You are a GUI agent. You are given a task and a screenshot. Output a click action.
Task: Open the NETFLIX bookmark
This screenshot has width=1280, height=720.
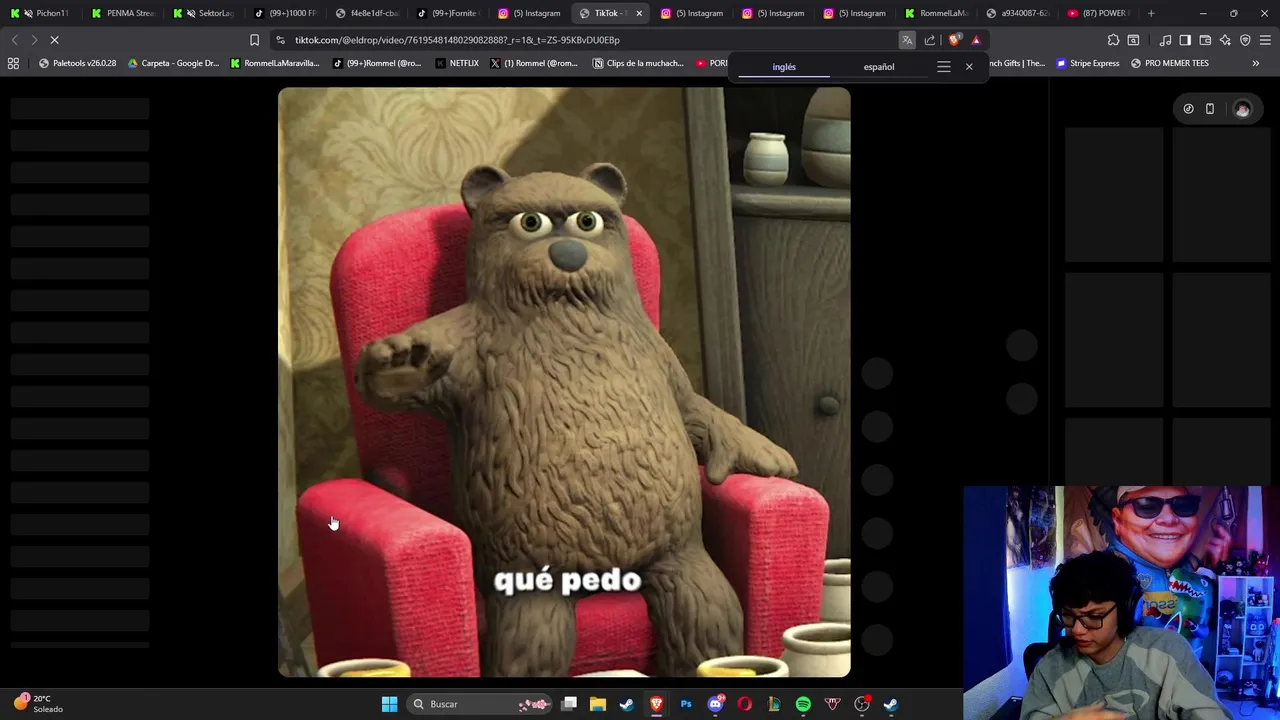point(457,63)
